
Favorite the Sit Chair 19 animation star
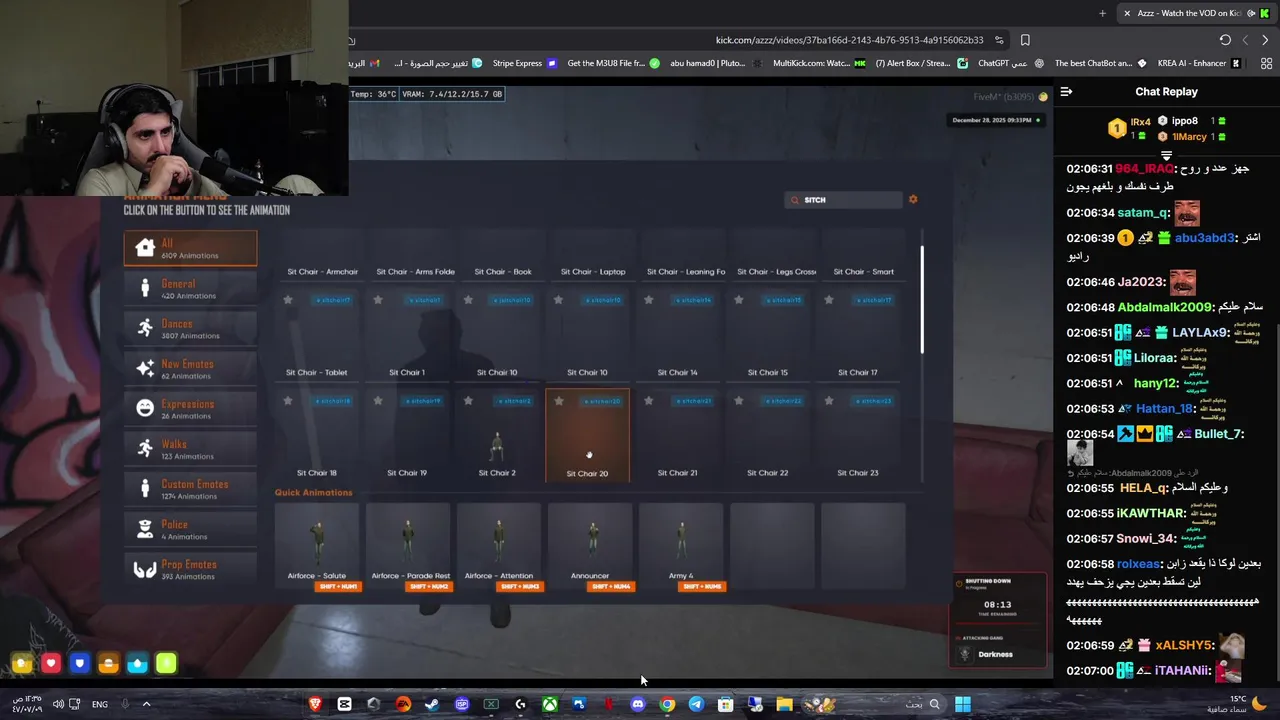coord(378,401)
